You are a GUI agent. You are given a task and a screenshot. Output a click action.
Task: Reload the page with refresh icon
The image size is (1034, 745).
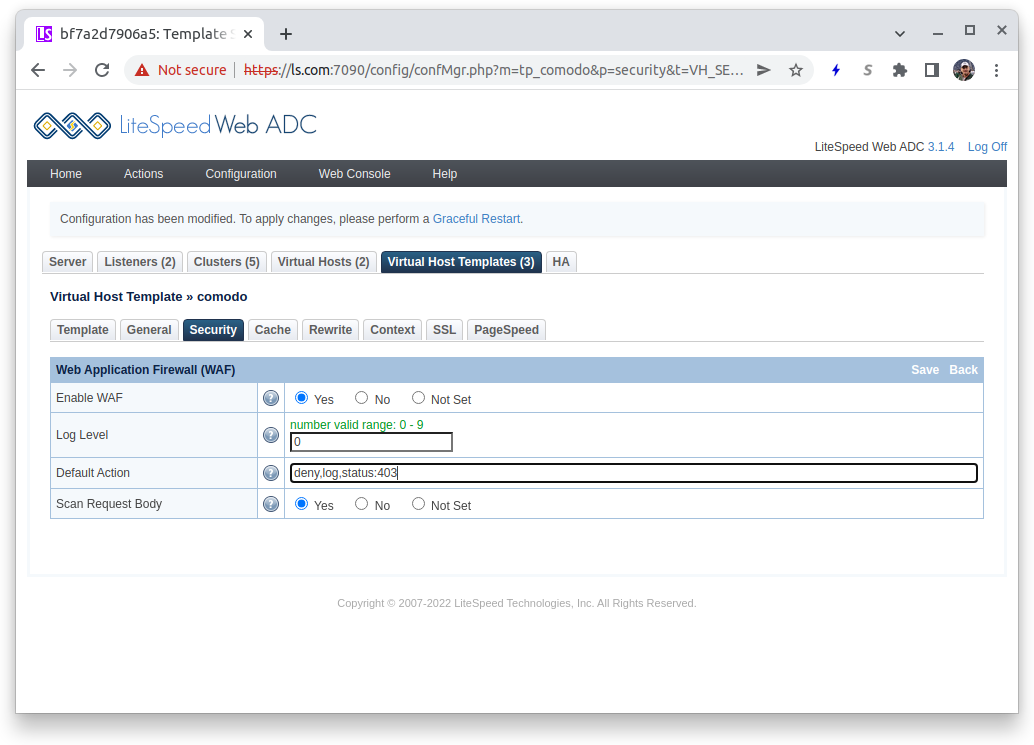click(x=102, y=70)
